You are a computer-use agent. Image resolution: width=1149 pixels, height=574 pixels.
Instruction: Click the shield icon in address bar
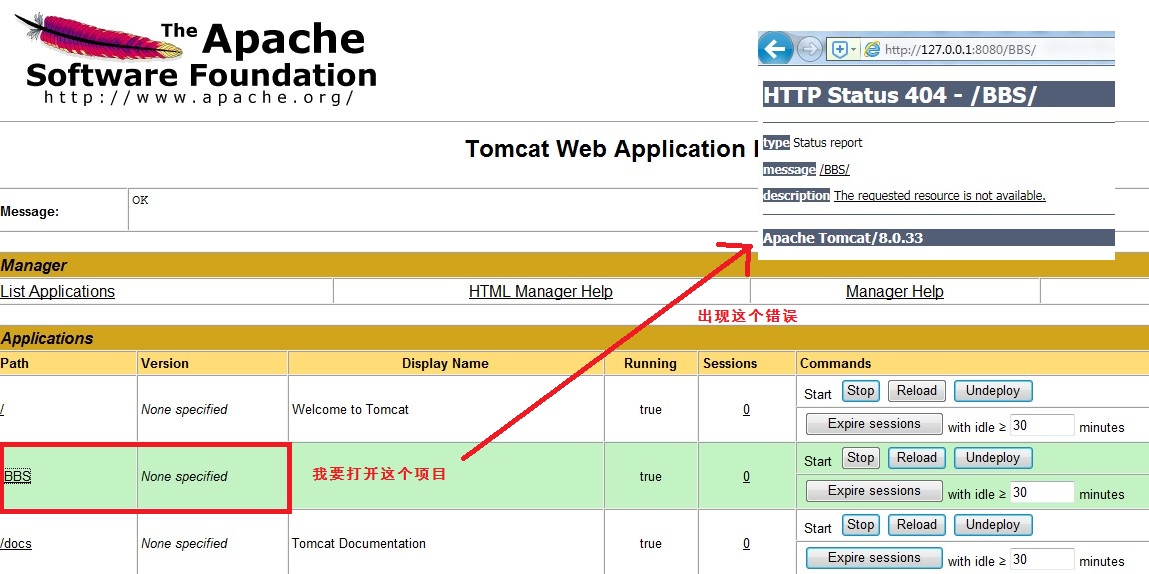point(839,50)
